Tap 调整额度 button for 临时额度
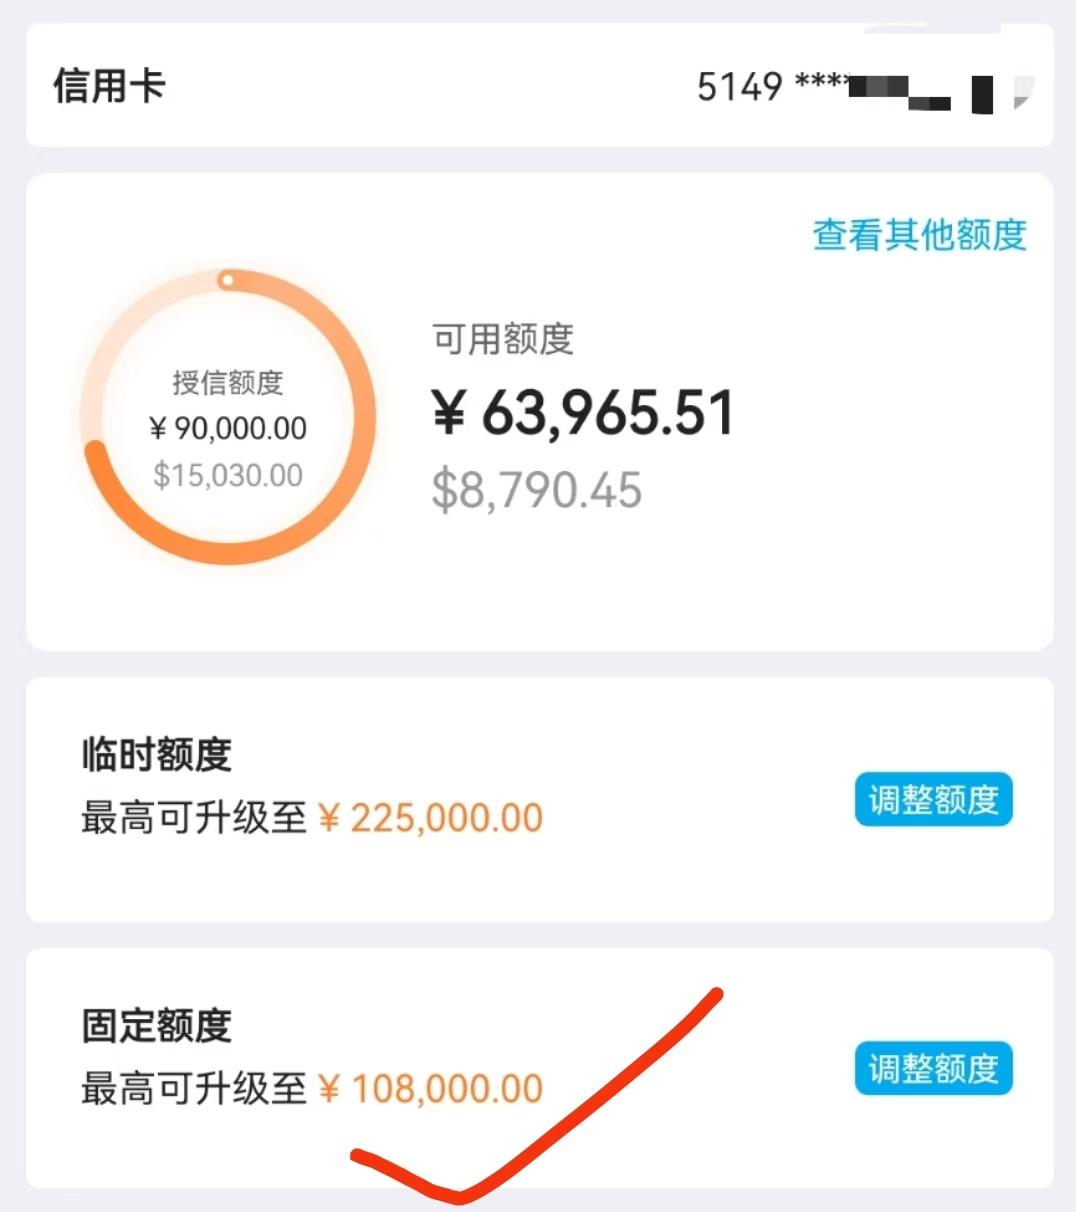This screenshot has width=1076, height=1212. pos(933,799)
